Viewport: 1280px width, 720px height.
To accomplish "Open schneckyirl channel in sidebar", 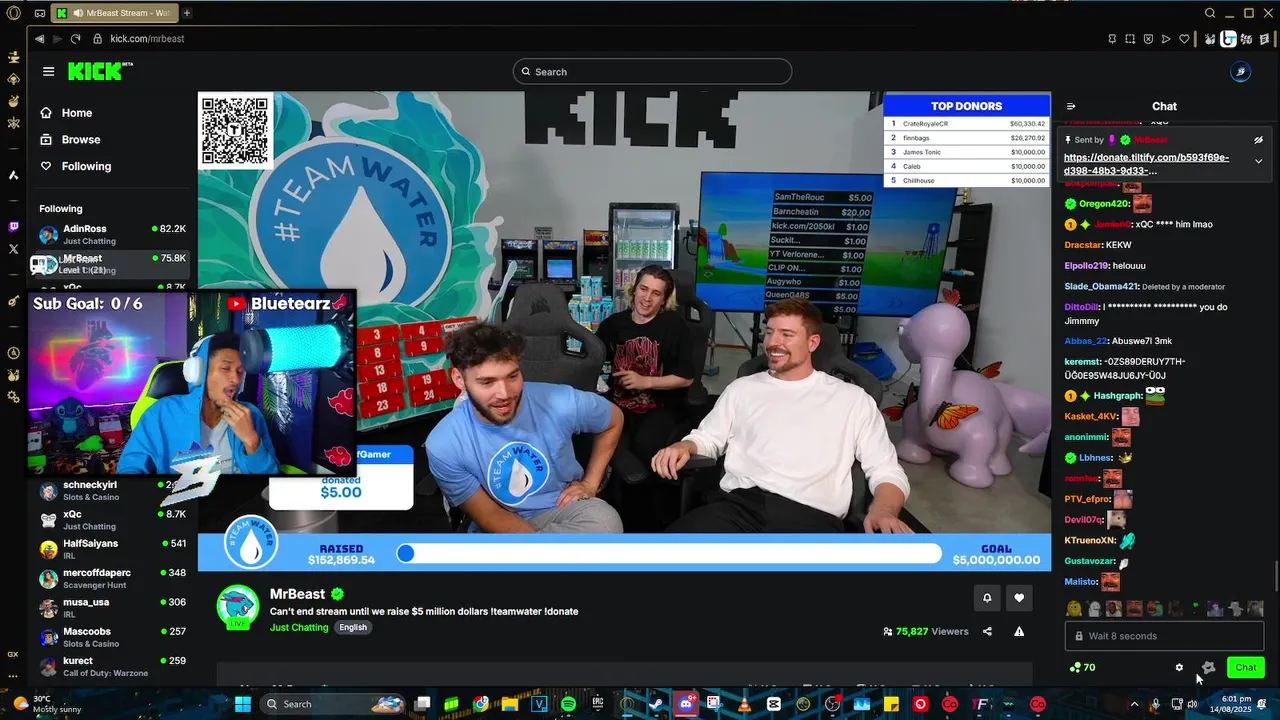I will tap(112, 490).
